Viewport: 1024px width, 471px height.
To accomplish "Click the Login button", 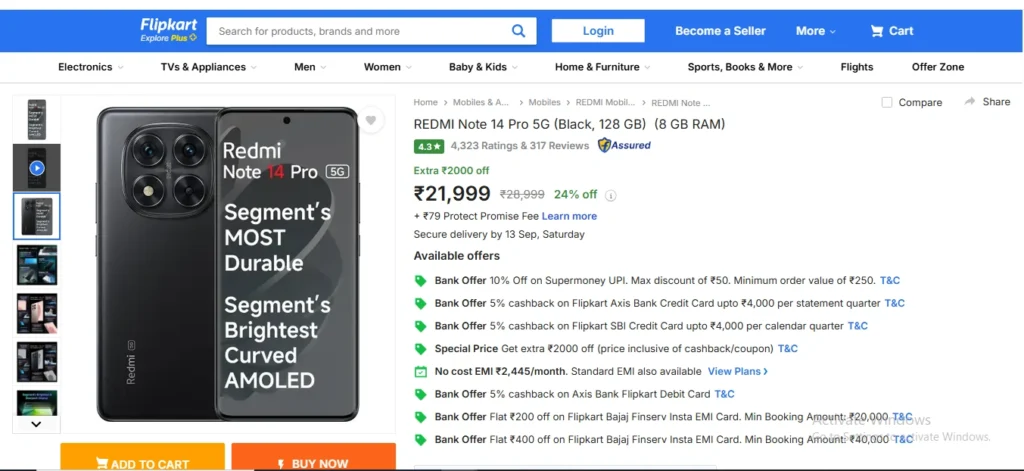I will click(x=598, y=31).
